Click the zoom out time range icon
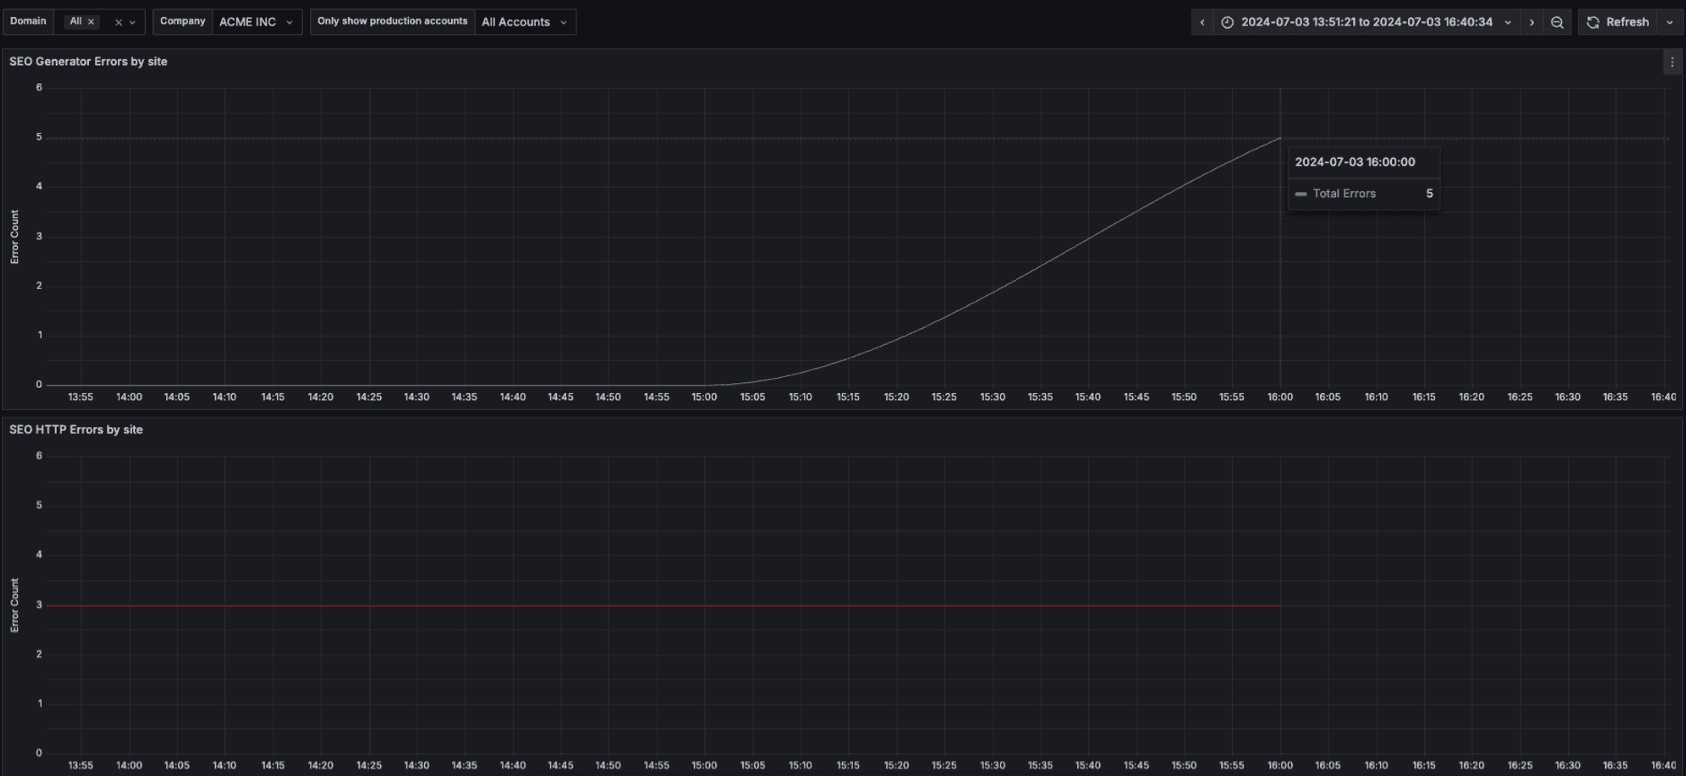The width and height of the screenshot is (1686, 782). 1557,22
